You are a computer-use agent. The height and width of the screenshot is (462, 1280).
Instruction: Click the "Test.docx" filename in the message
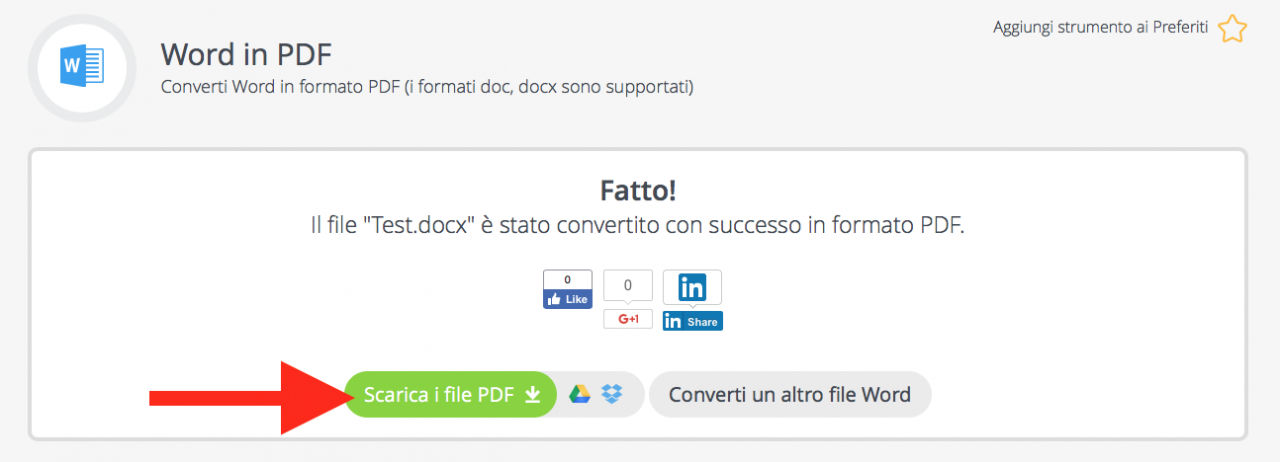(x=420, y=226)
